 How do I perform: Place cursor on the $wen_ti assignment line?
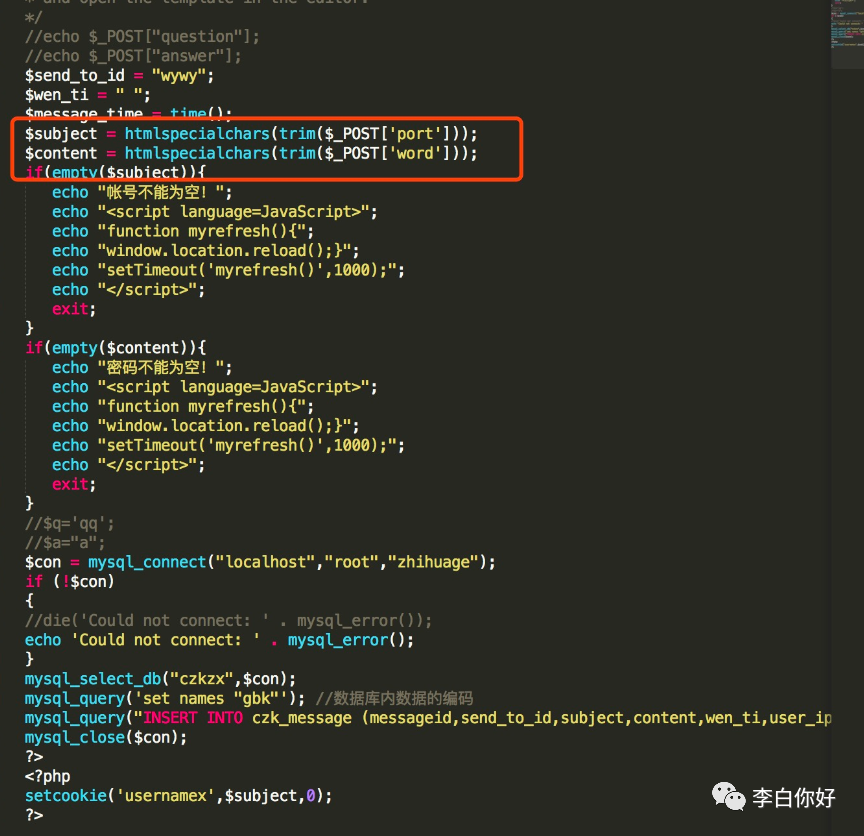pyautogui.click(x=87, y=95)
